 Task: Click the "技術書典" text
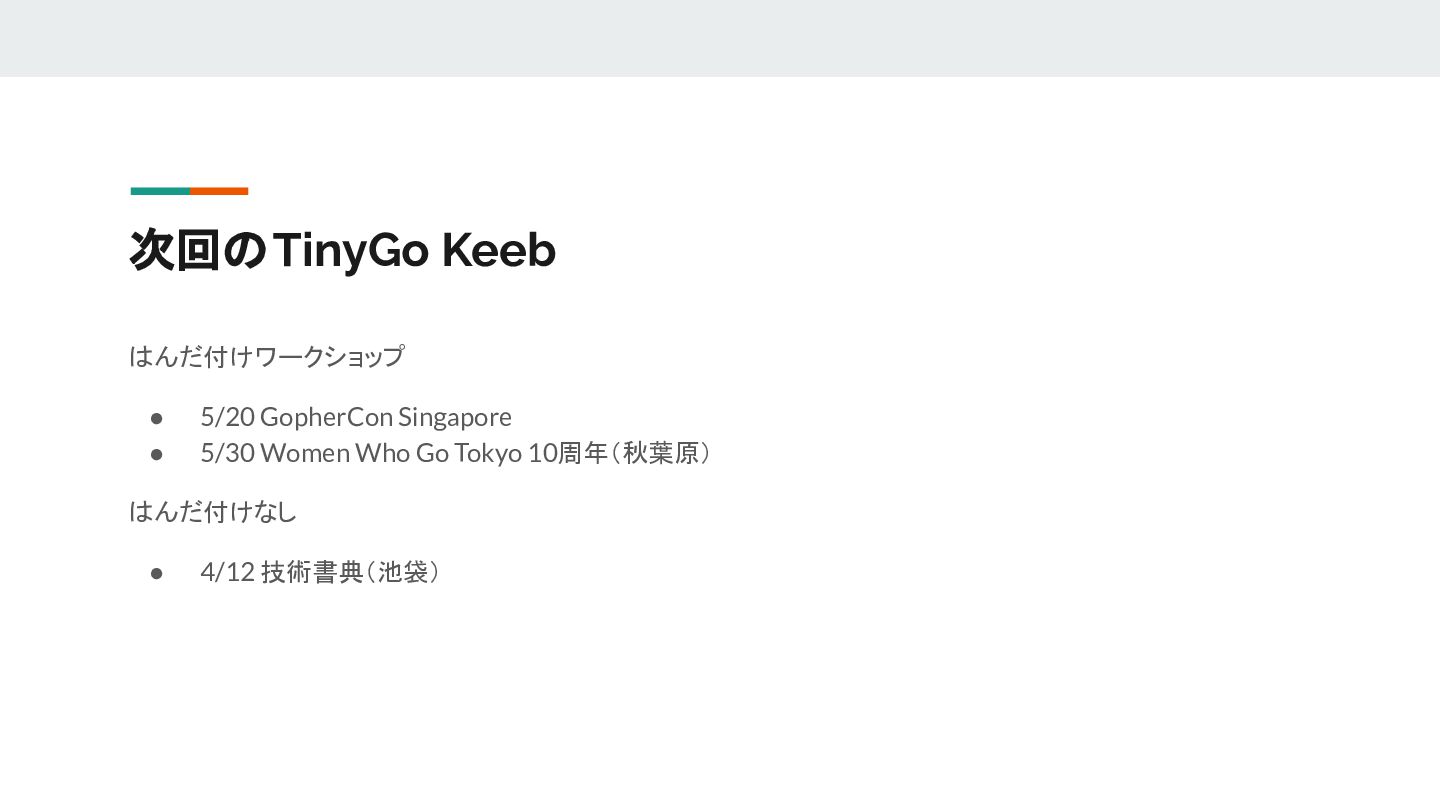(x=311, y=573)
